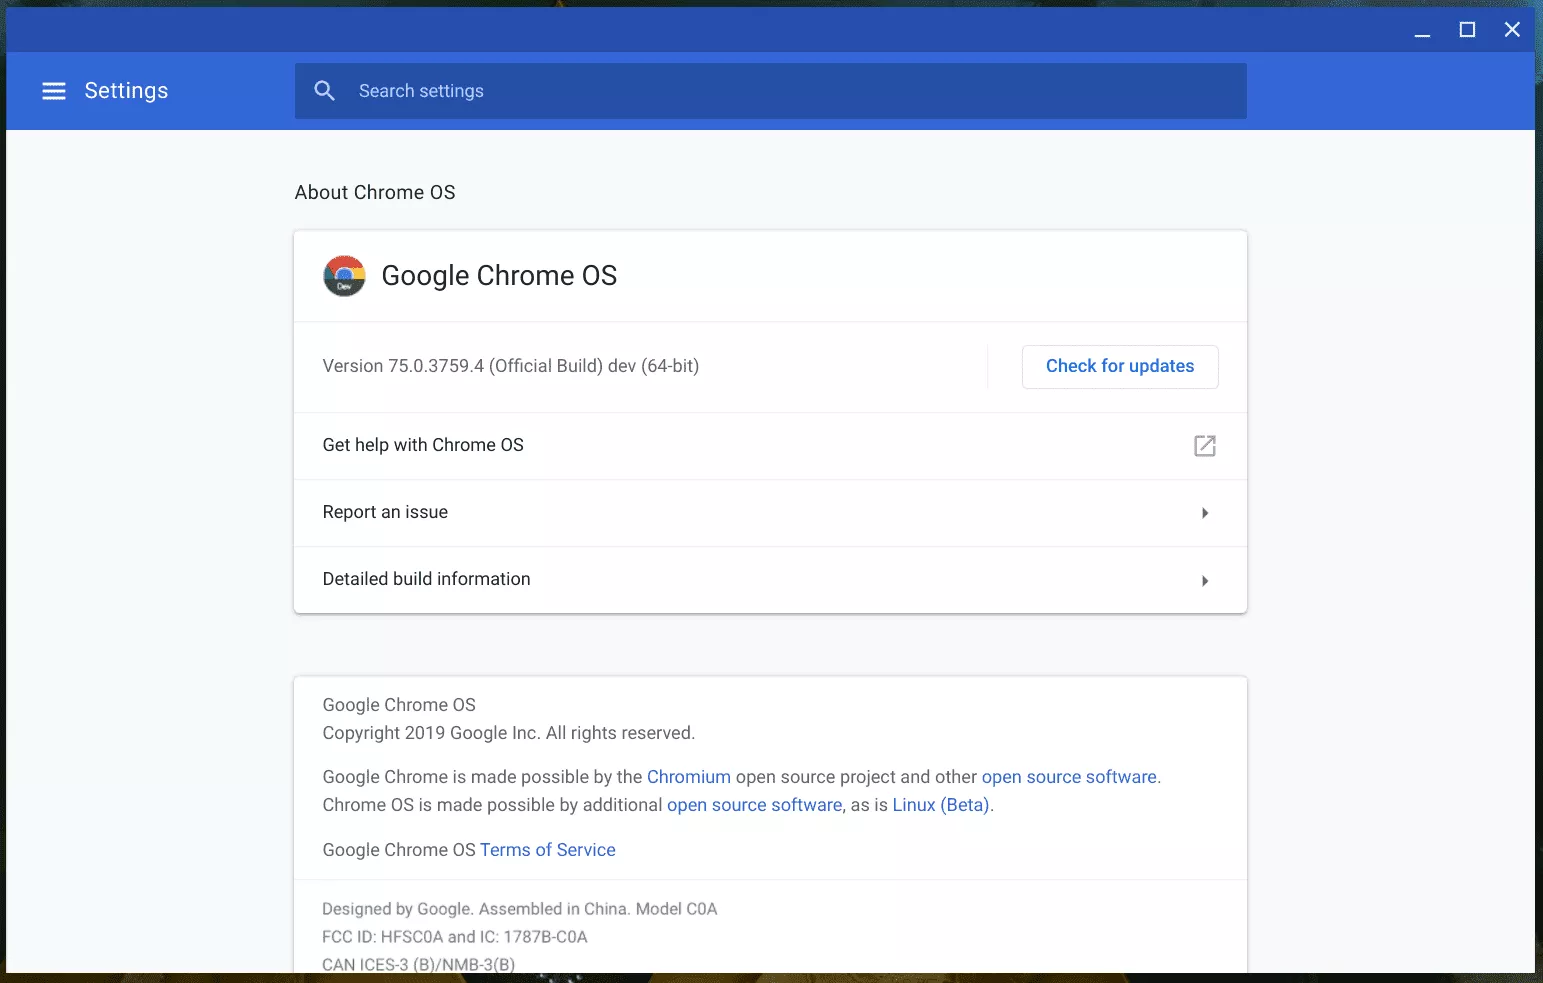
Task: Click the magnifying glass search icon
Action: [324, 91]
